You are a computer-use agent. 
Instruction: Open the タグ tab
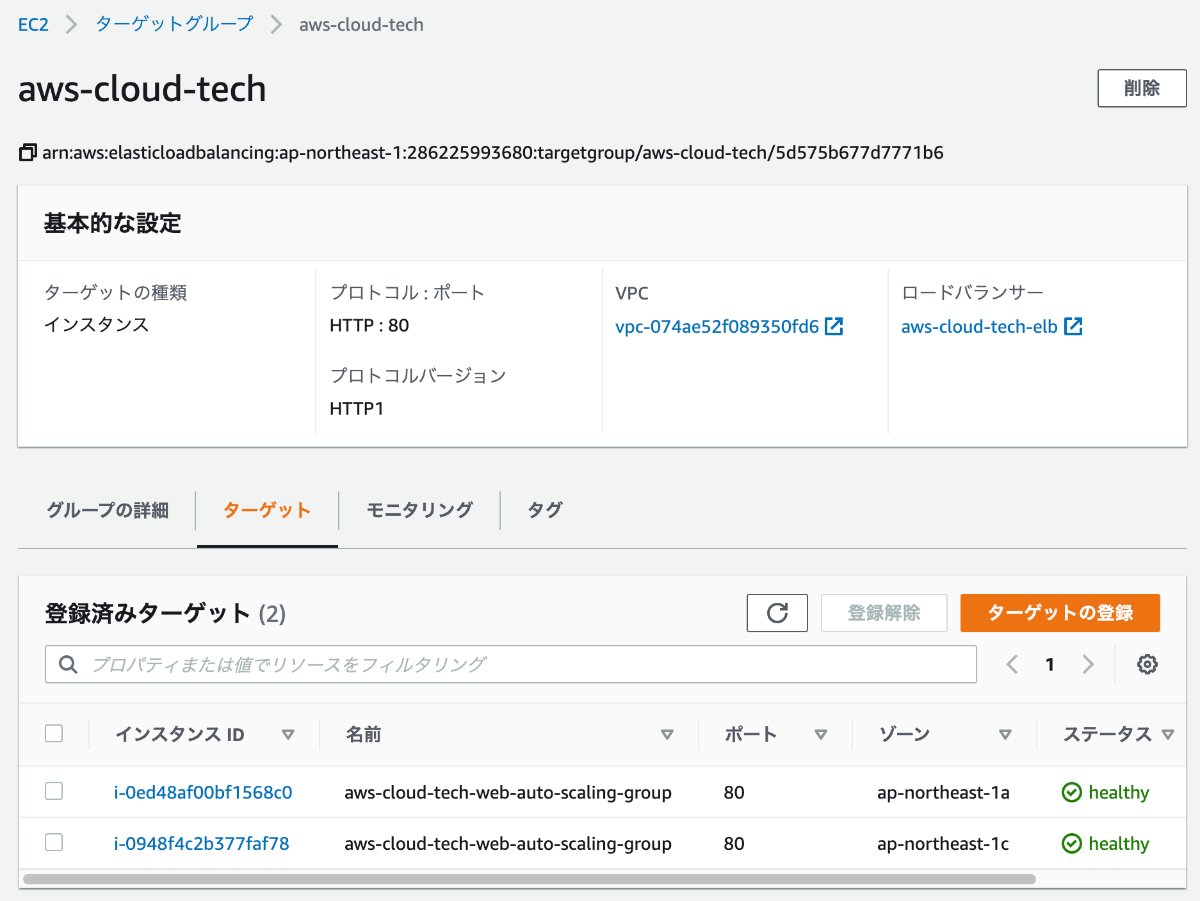(x=545, y=510)
